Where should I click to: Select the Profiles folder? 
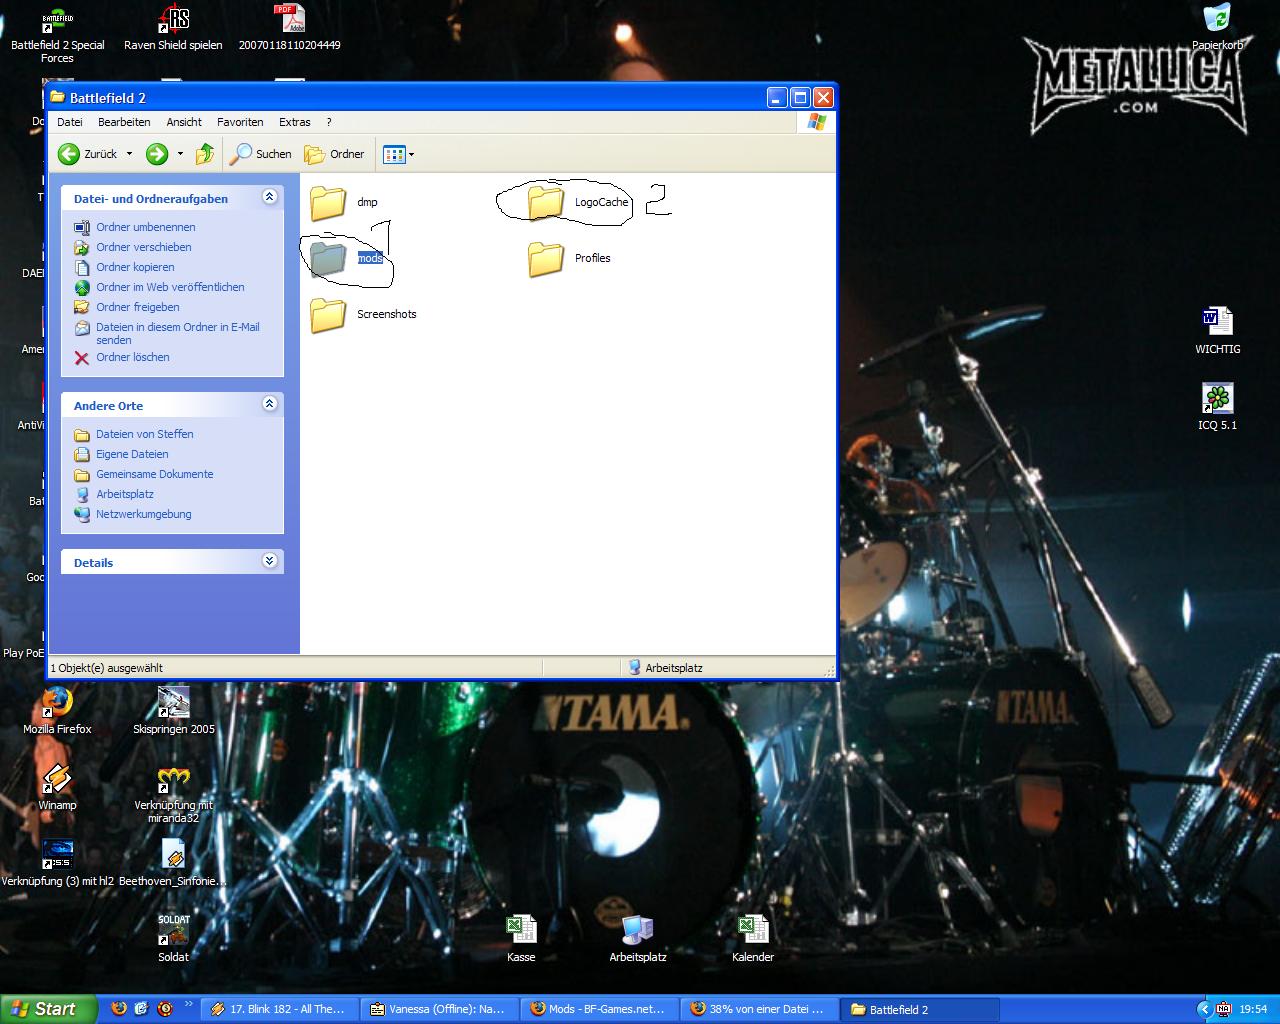(546, 258)
